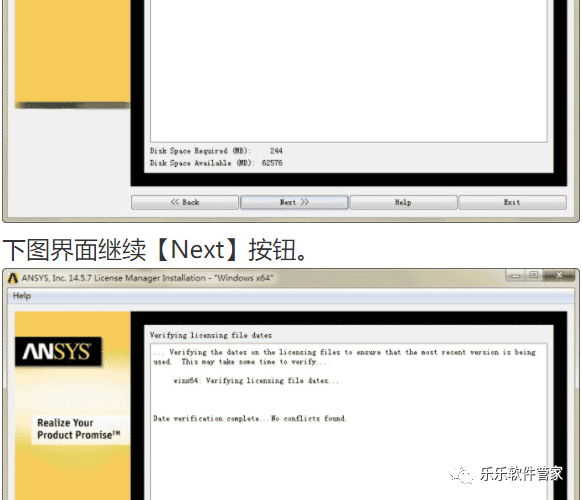
Task: Open the Help menu in License Manager window
Action: [x=22, y=296]
